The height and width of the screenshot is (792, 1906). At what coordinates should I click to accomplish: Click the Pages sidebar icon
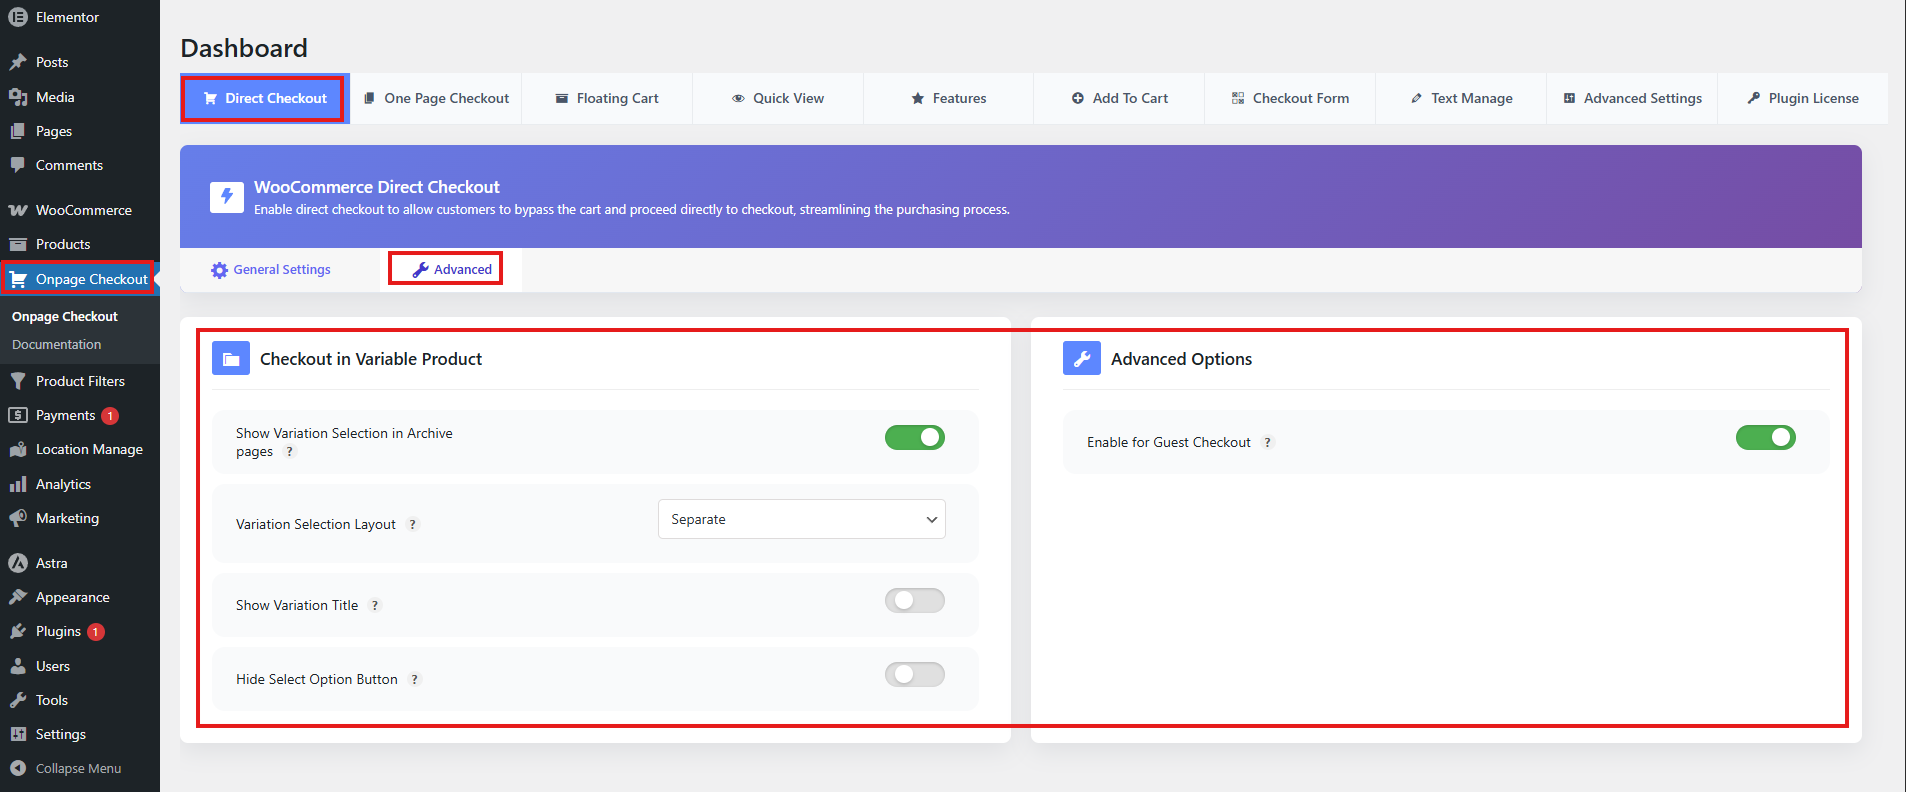[x=18, y=131]
